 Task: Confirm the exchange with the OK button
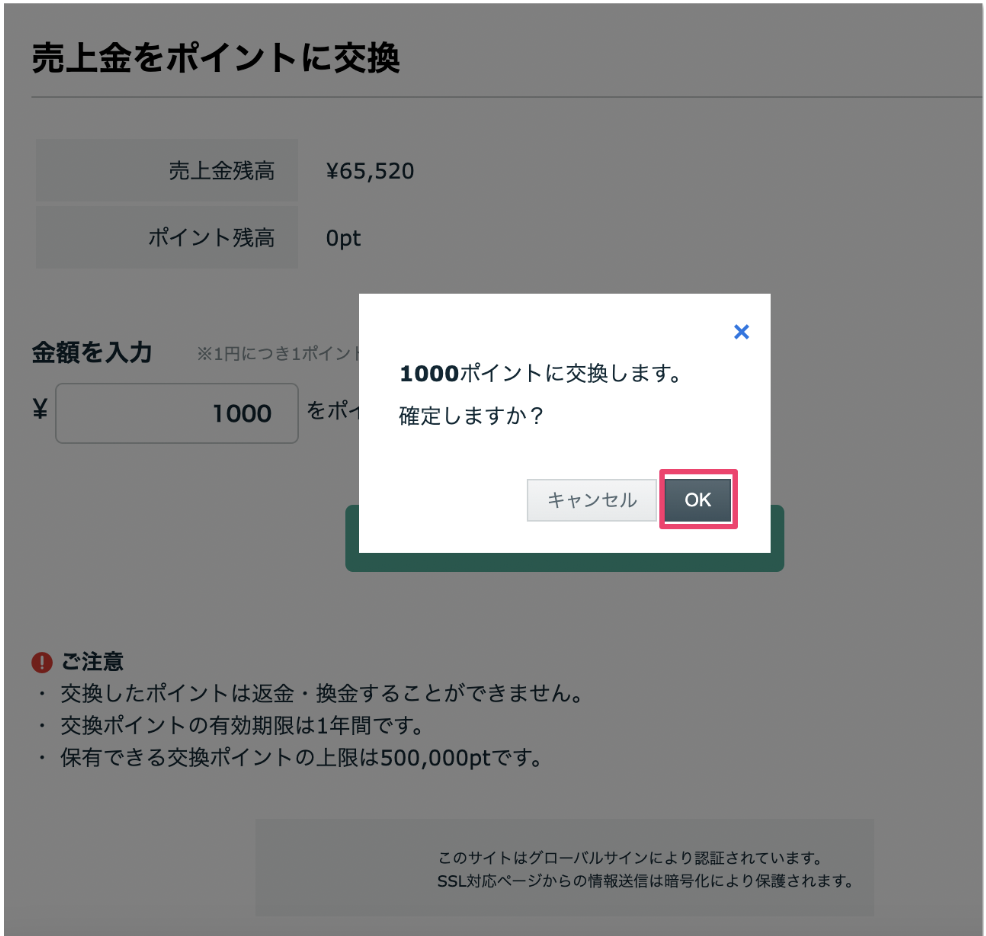pyautogui.click(x=698, y=499)
